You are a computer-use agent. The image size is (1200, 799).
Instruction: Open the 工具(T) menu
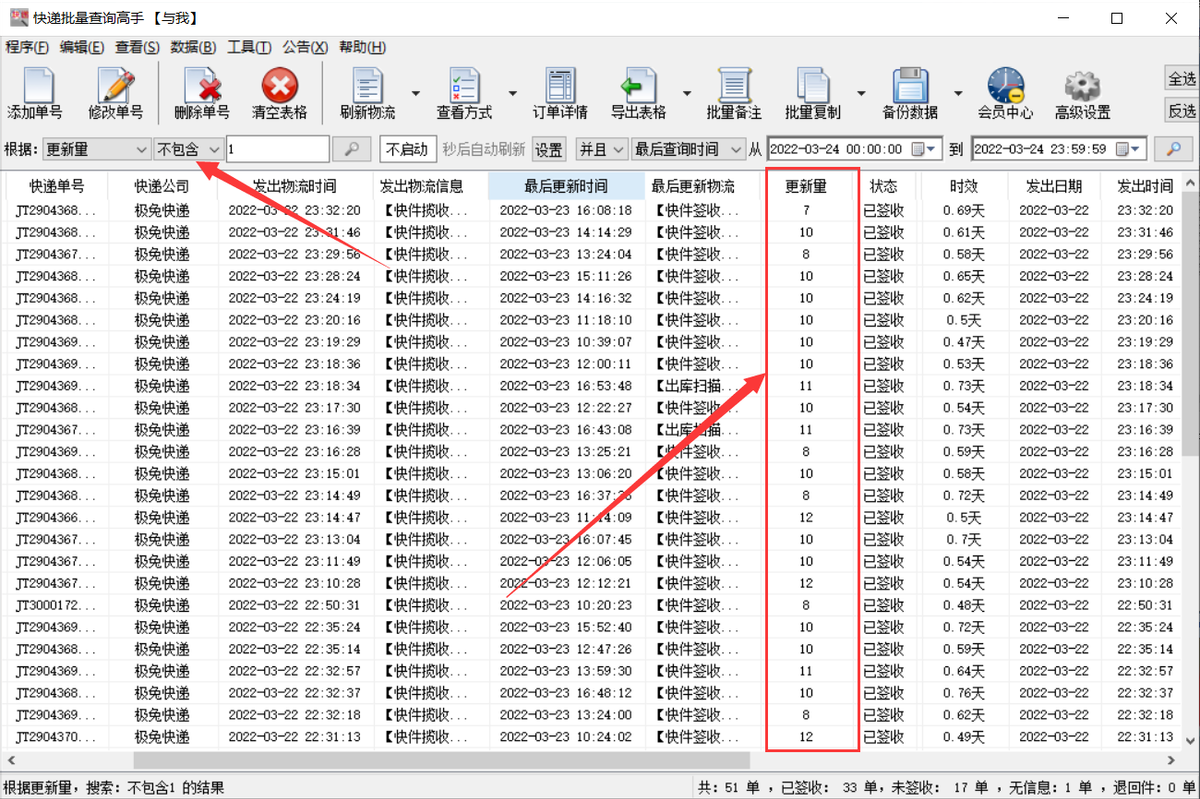[249, 47]
